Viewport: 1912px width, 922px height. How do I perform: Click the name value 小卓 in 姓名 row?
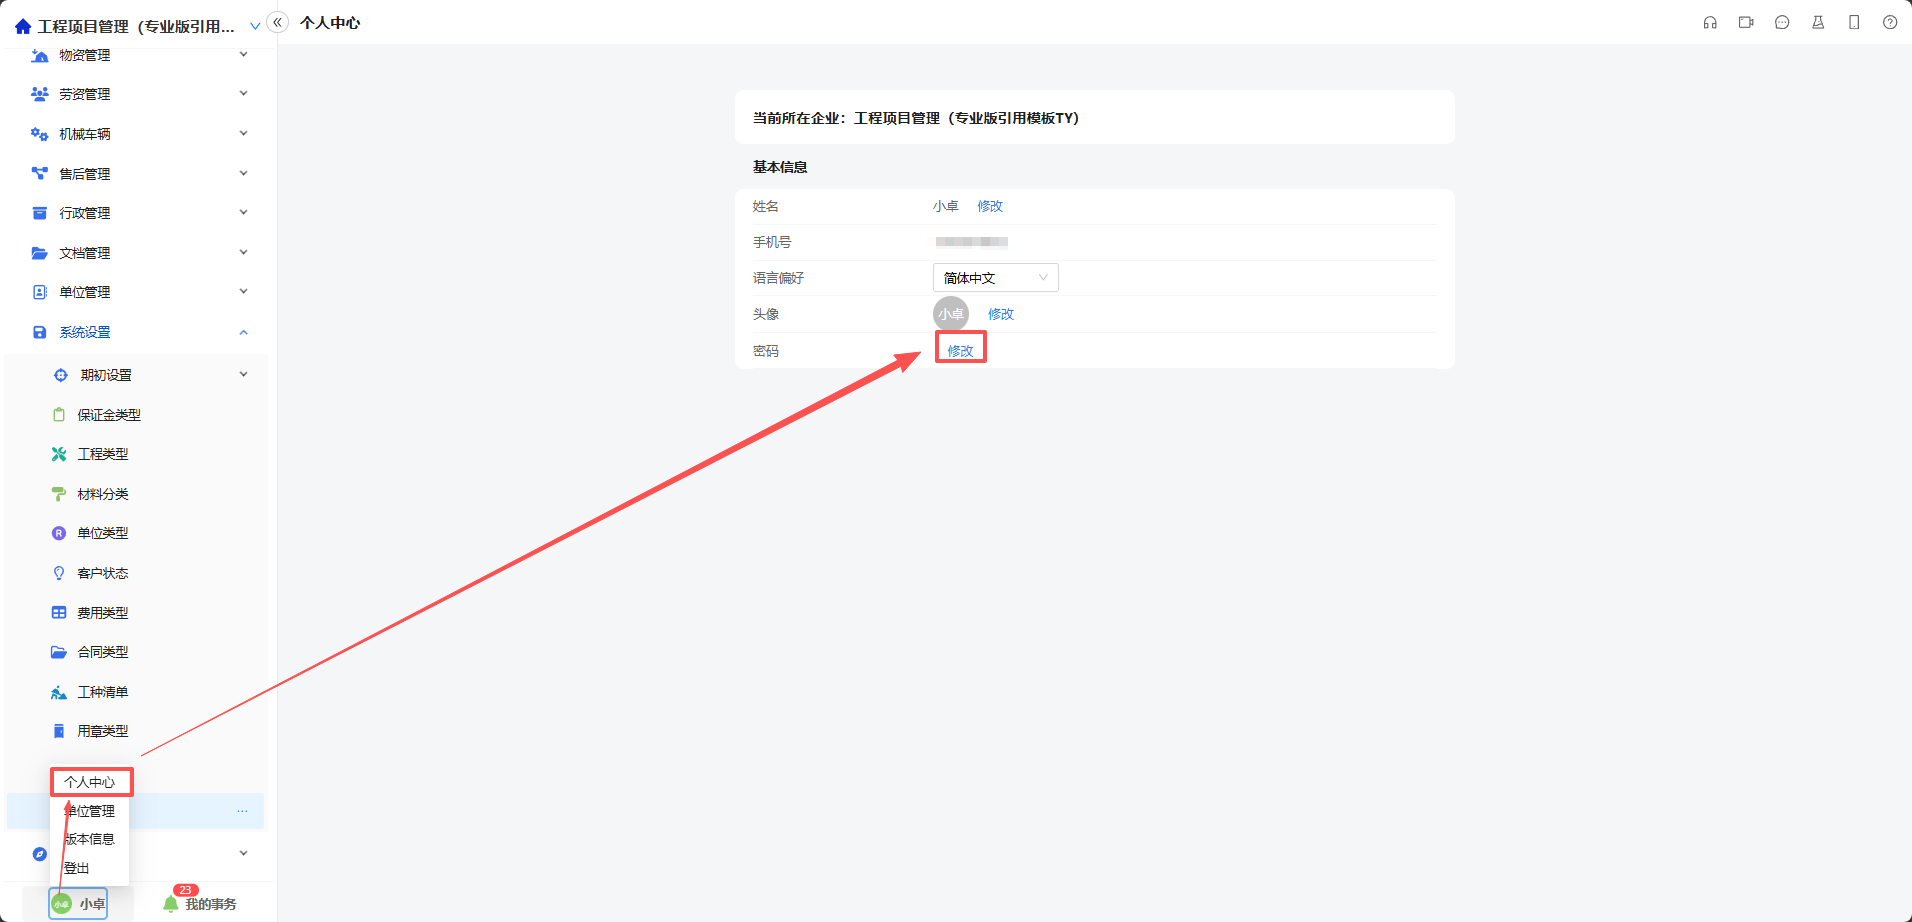[946, 206]
